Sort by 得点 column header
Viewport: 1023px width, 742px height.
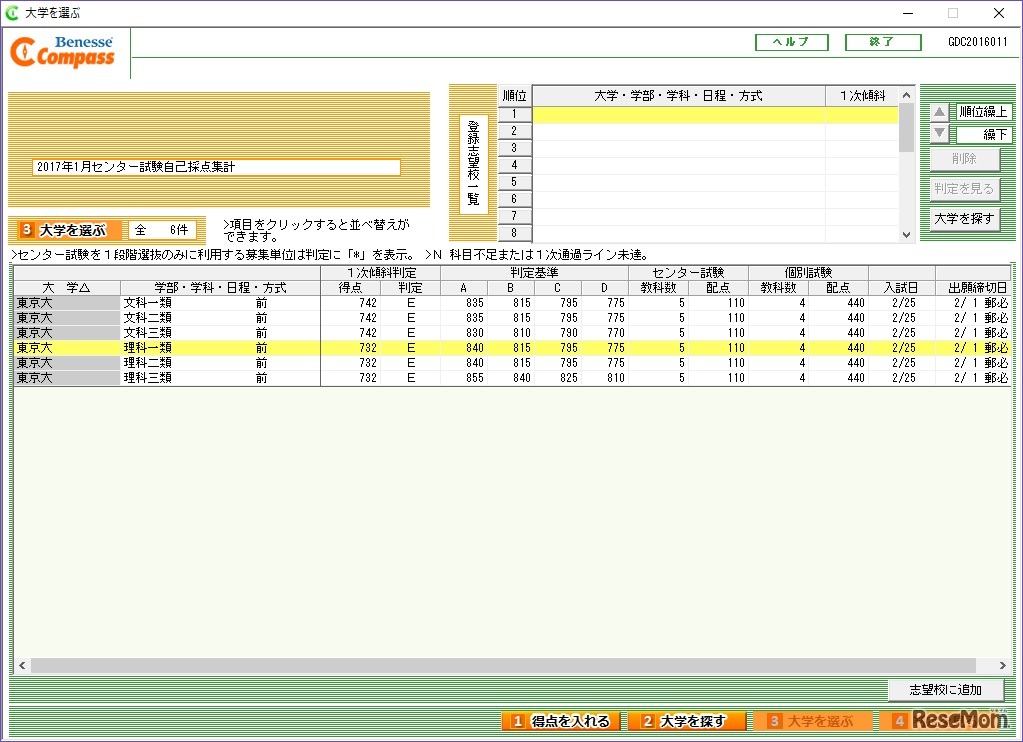(x=350, y=287)
